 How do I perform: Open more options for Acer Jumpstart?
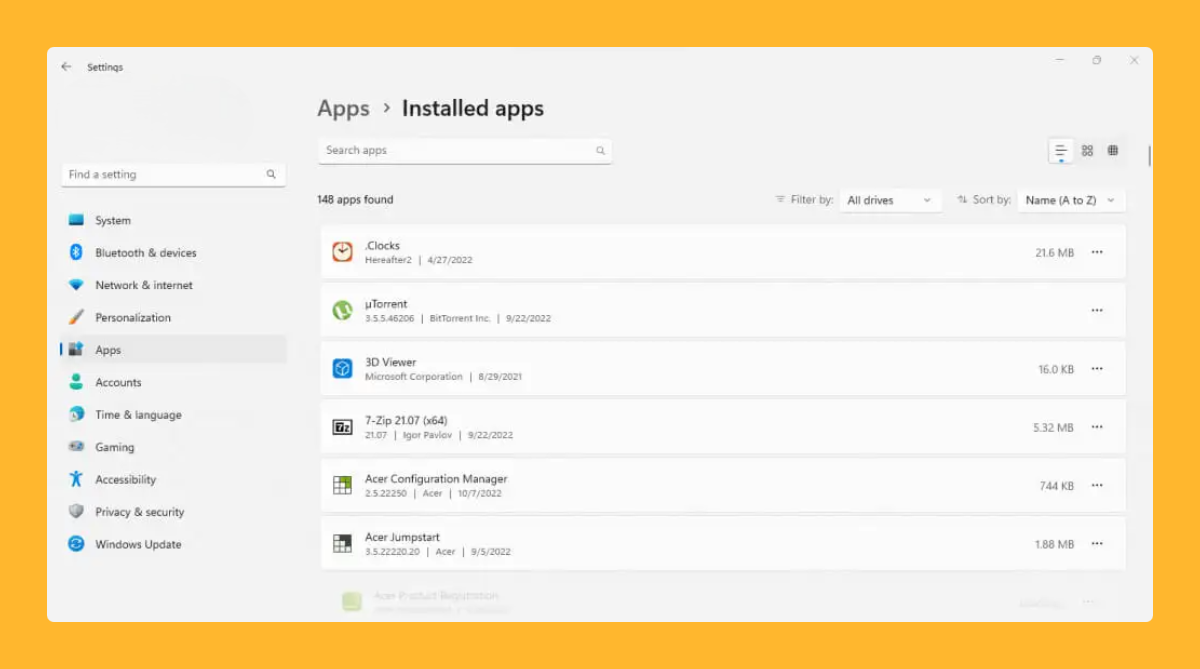click(x=1097, y=544)
